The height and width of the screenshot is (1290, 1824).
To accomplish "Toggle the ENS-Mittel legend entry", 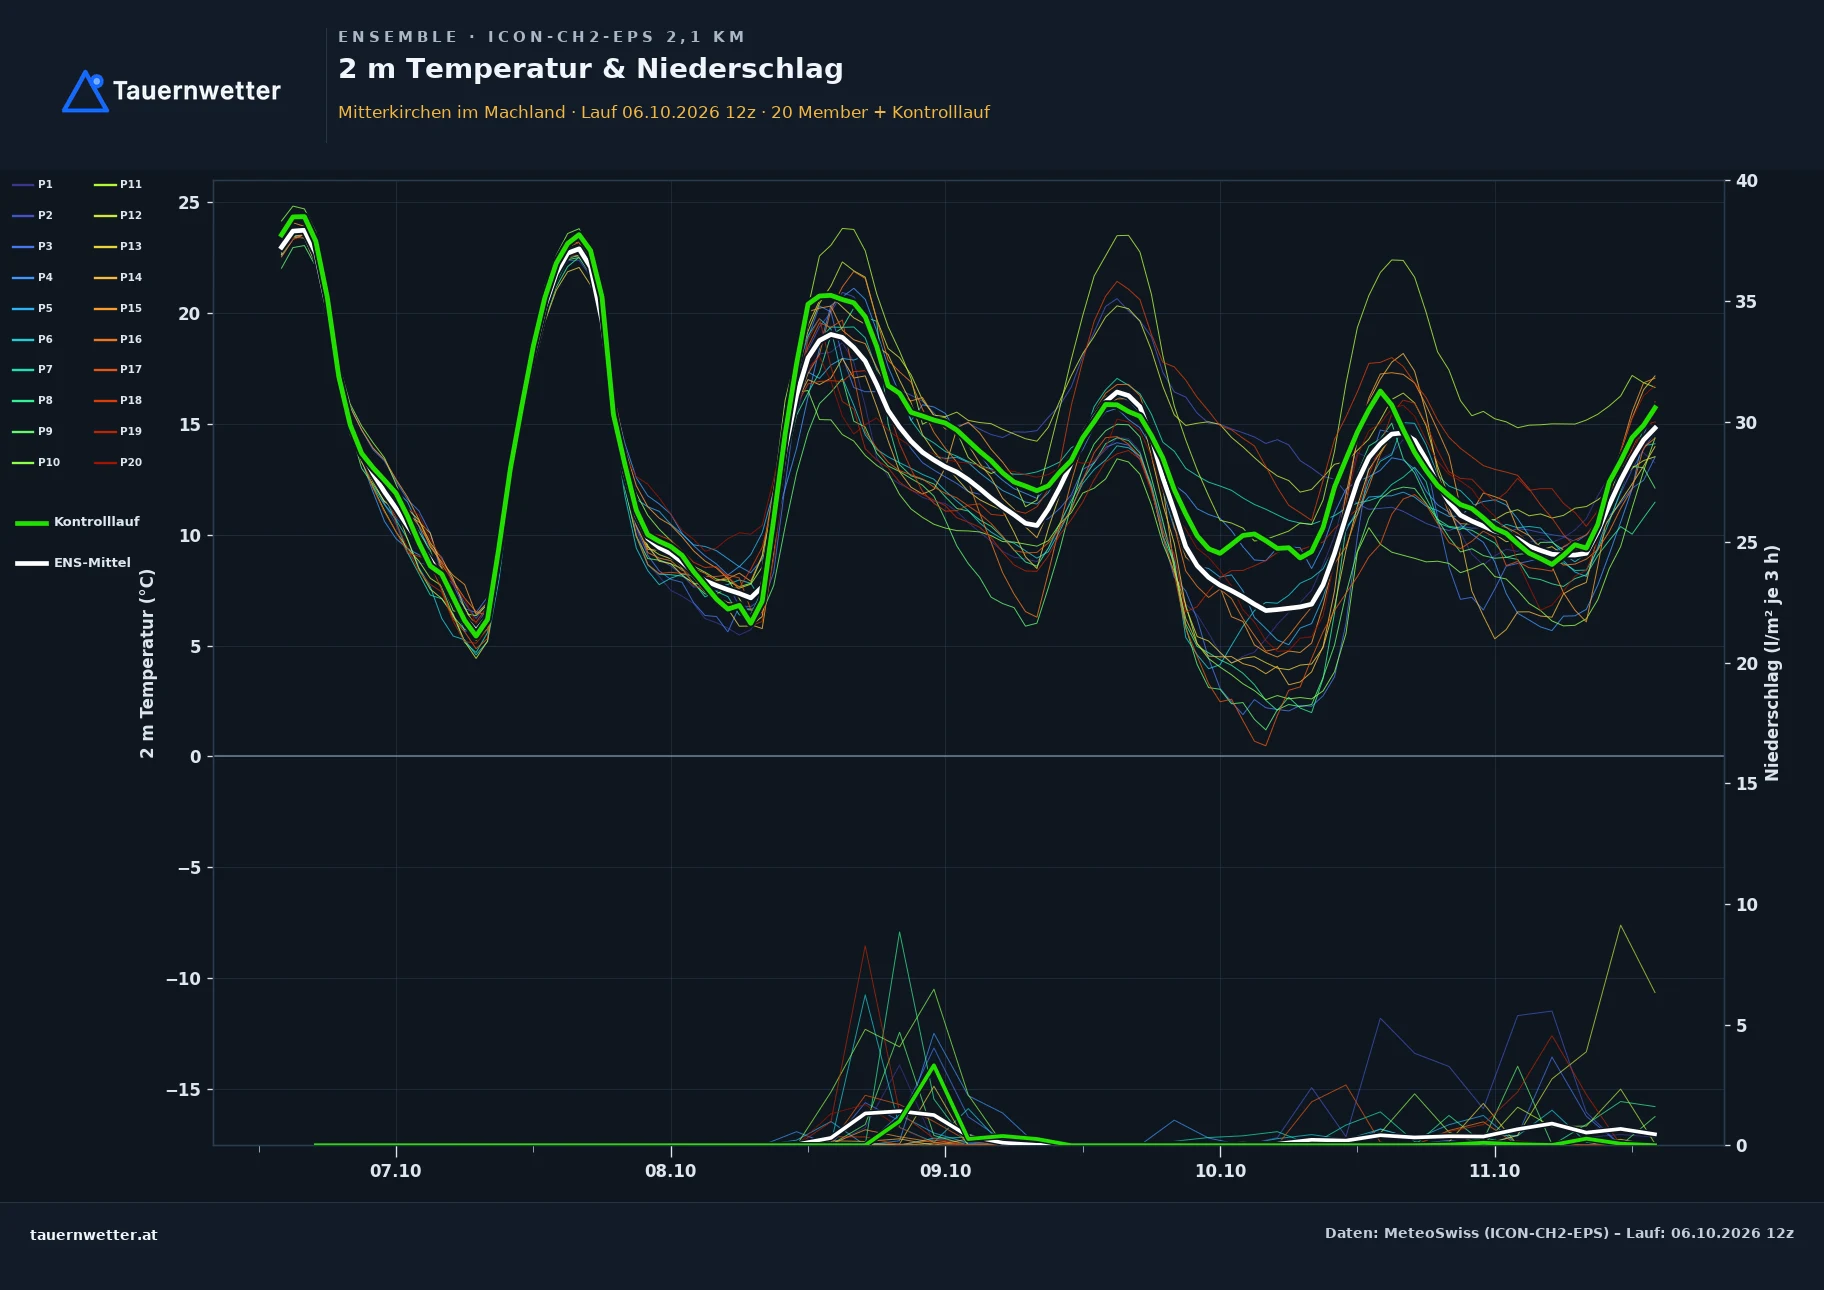I will [73, 563].
